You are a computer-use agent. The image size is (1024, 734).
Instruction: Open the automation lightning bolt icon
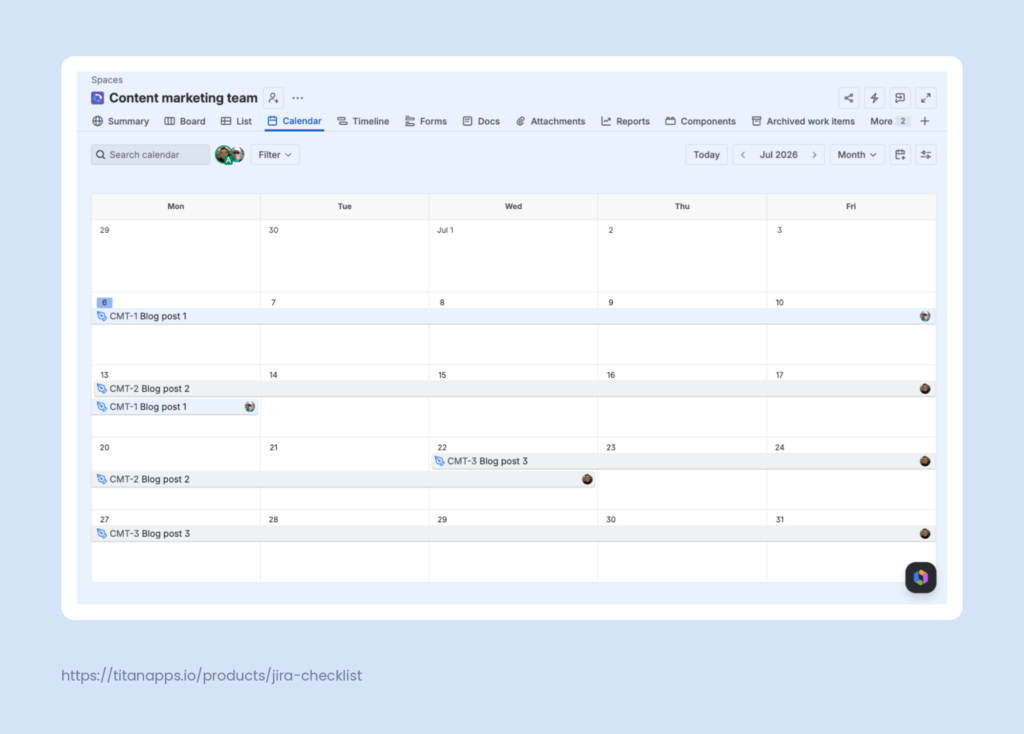click(874, 98)
